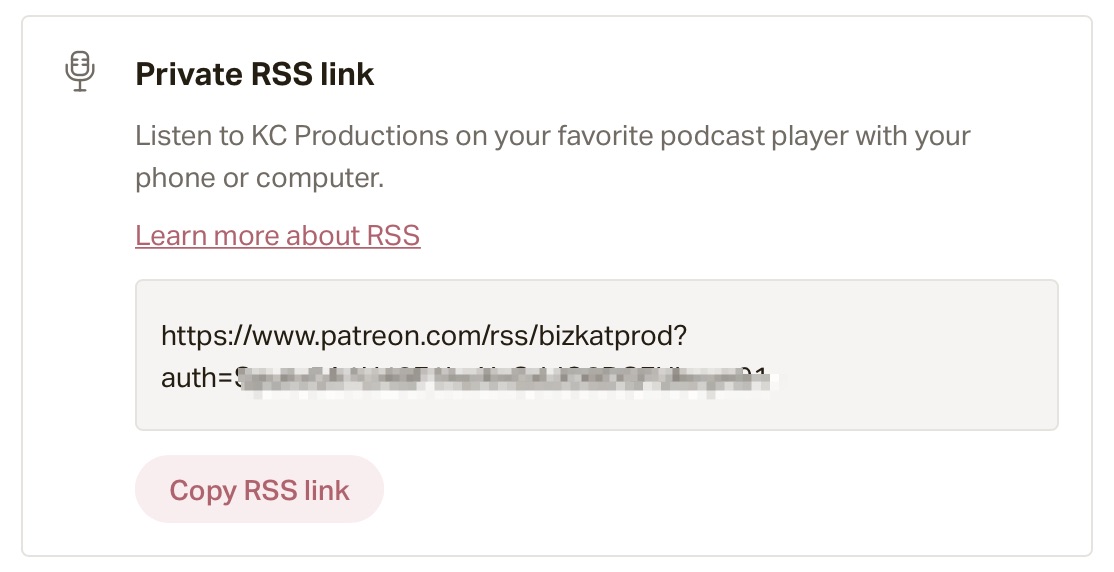The image size is (1114, 572).
Task: Click "https://www" at the URL start
Action: [x=218, y=333]
